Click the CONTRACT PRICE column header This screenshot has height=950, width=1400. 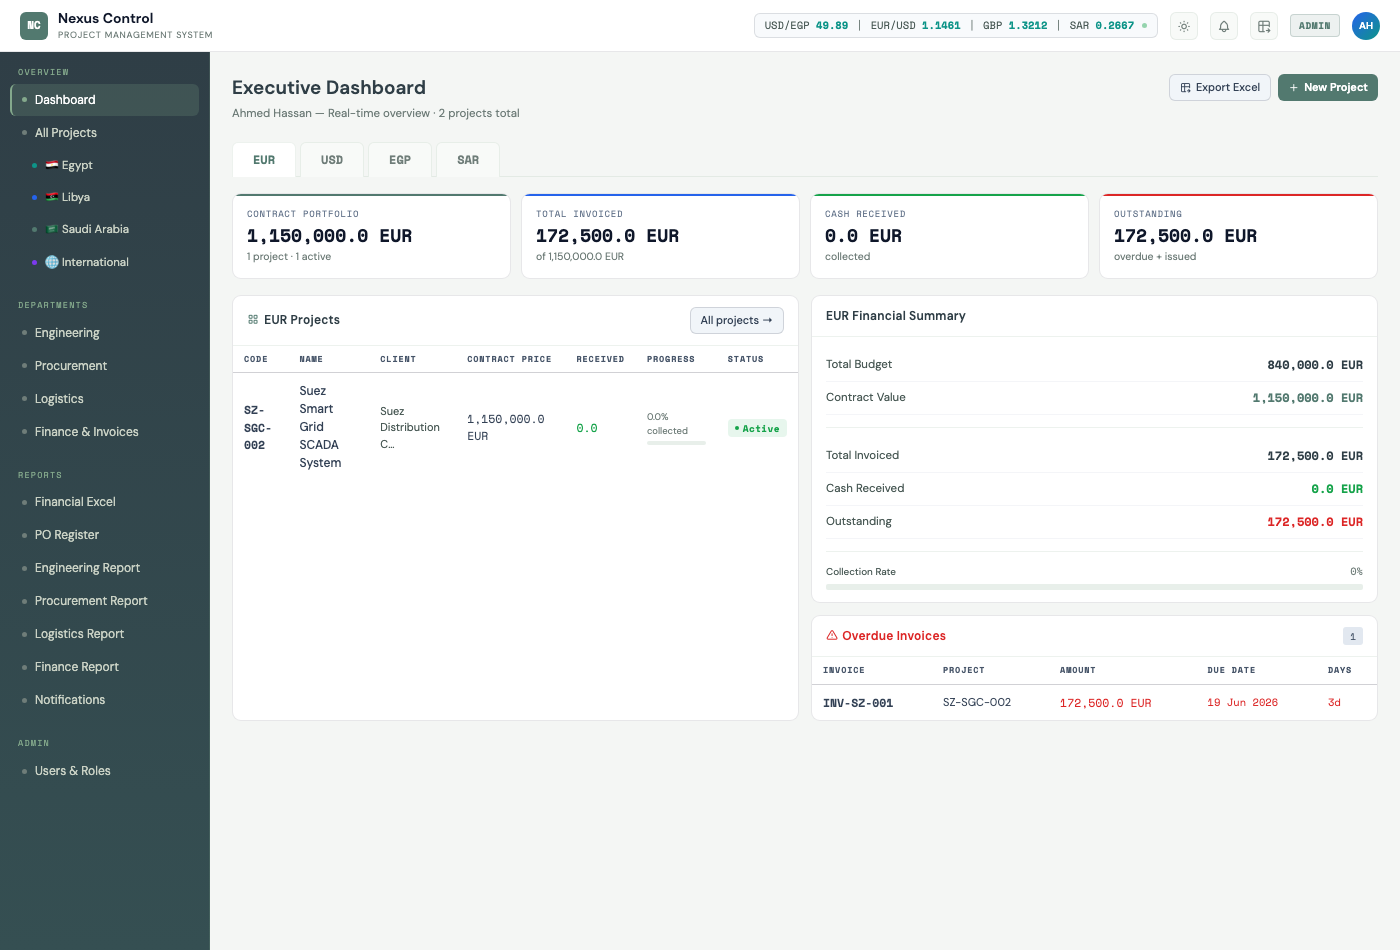509,359
